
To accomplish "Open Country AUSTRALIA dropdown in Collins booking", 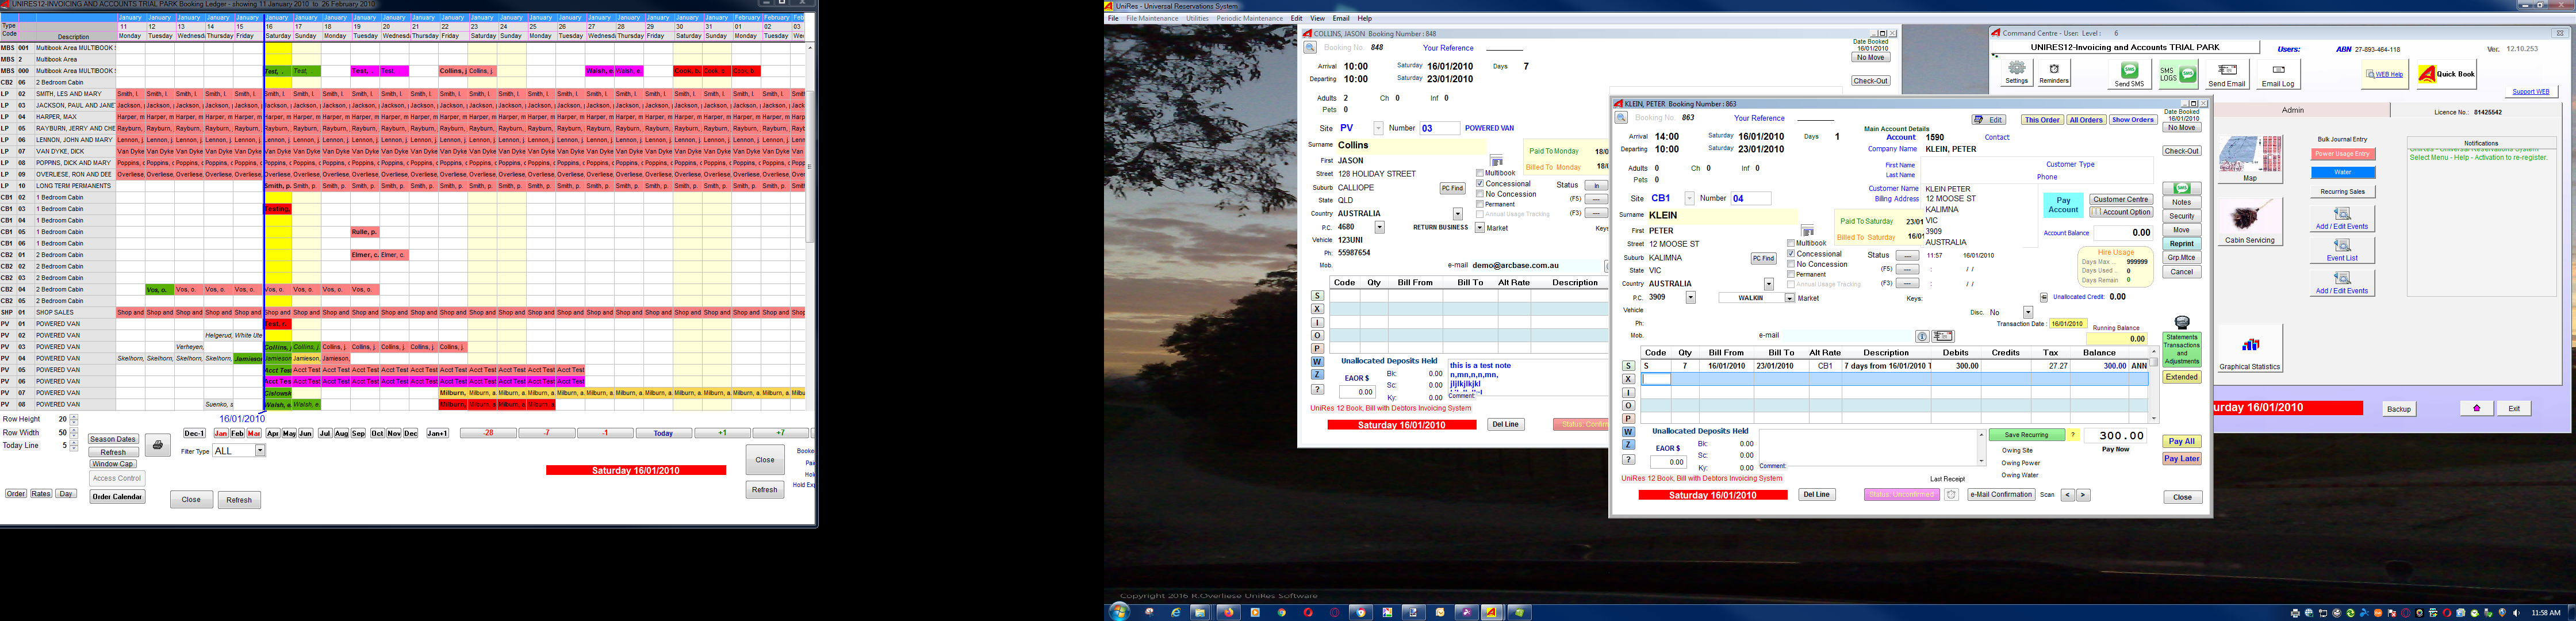I will pyautogui.click(x=1457, y=214).
